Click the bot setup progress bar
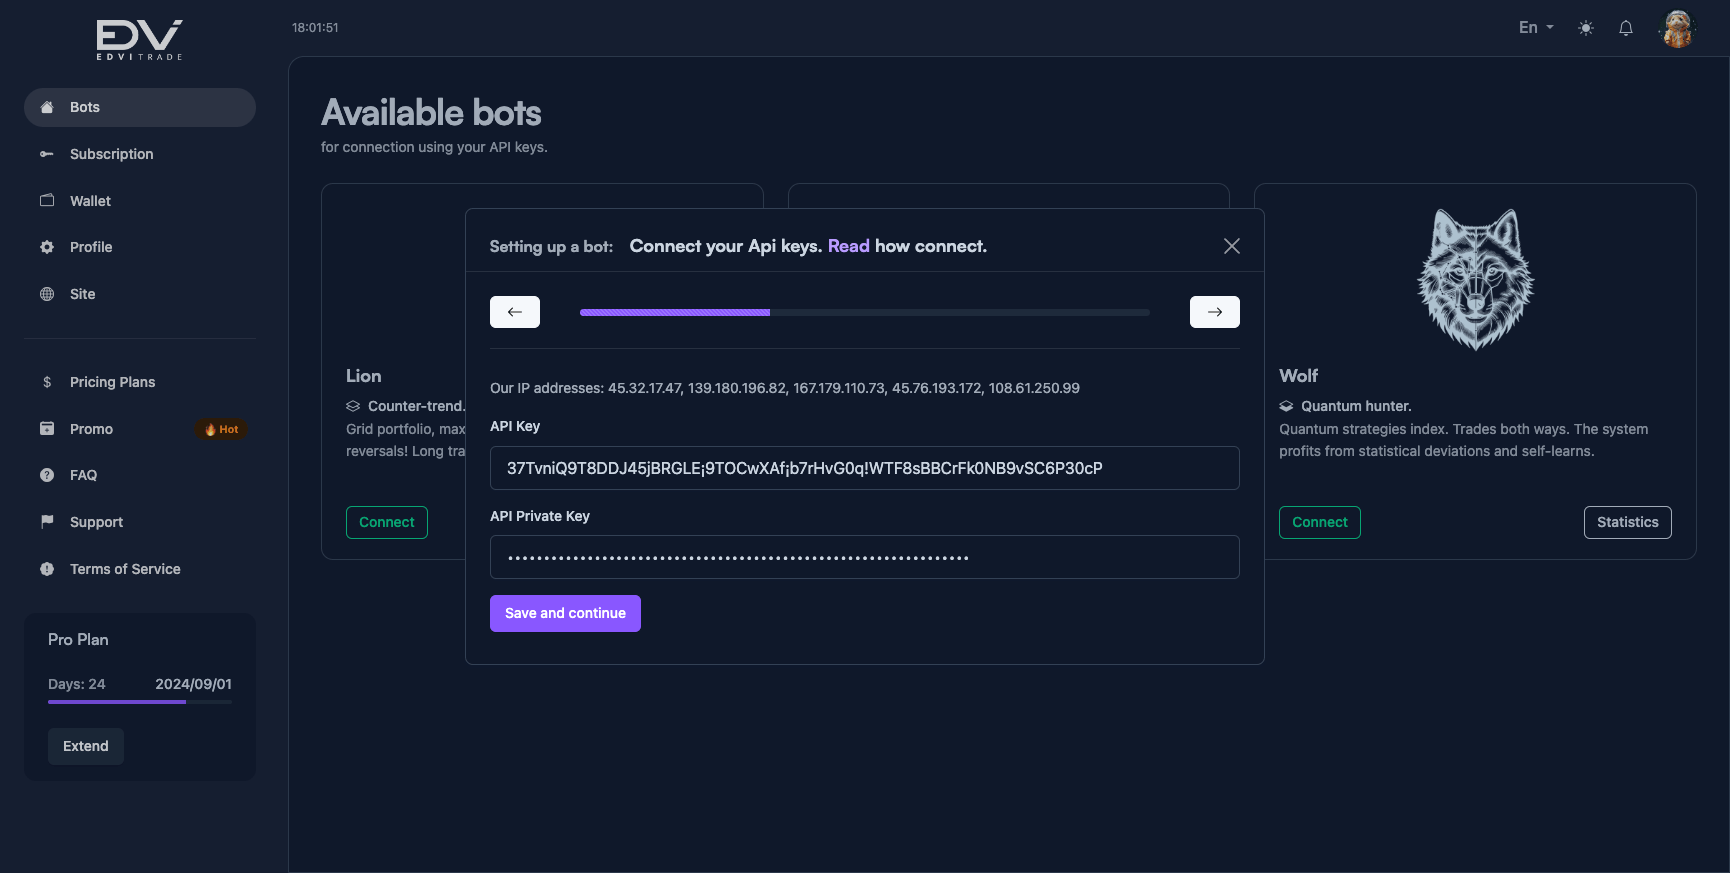This screenshot has height=873, width=1730. [x=865, y=312]
